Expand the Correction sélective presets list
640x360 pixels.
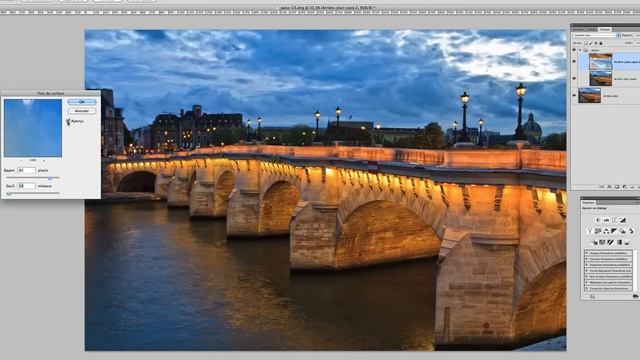(587, 288)
